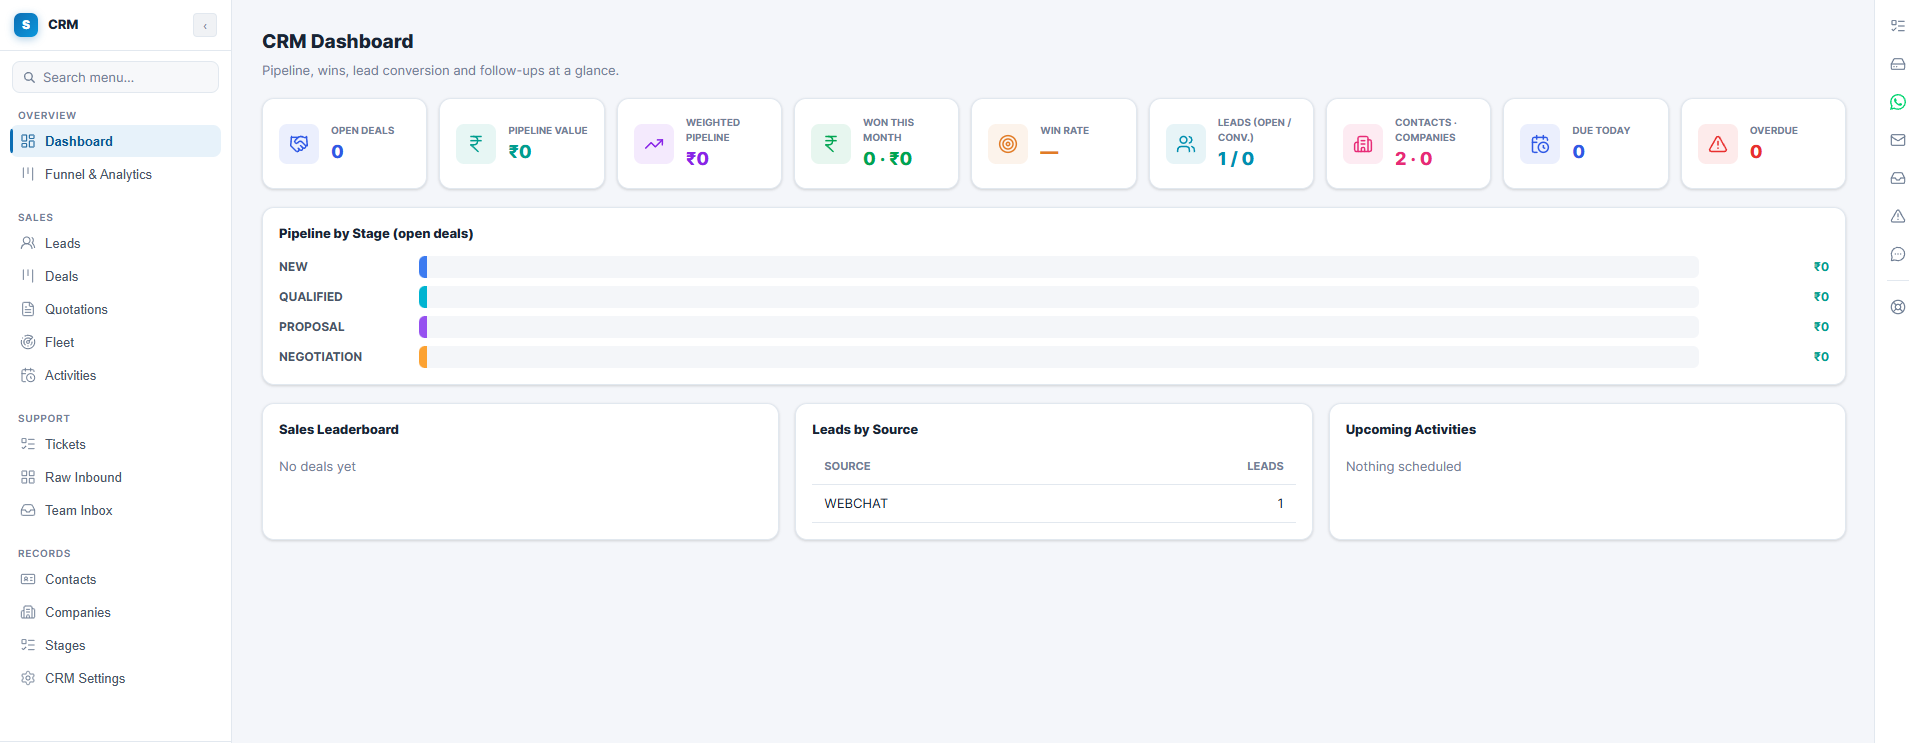The height and width of the screenshot is (743, 1919).
Task: Click the alert triangle icon on the Overdue card
Action: coord(1718,144)
